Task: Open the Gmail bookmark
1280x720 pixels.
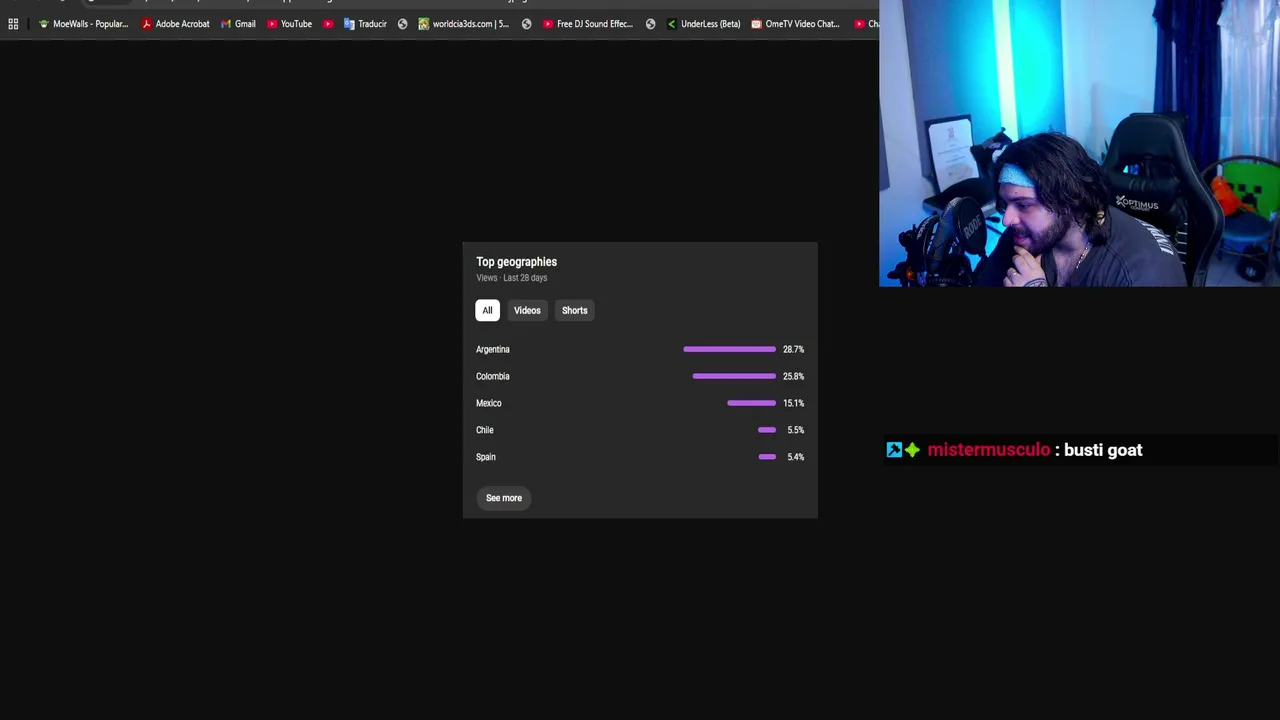Action: coord(238,24)
